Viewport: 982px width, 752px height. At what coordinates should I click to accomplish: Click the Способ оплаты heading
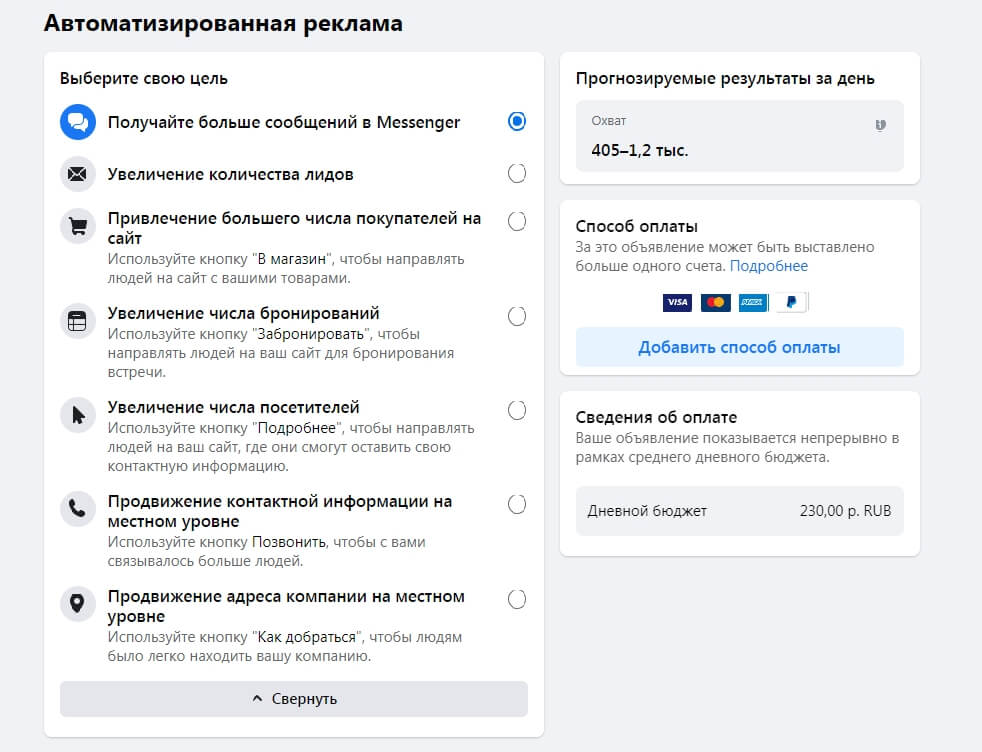point(636,226)
